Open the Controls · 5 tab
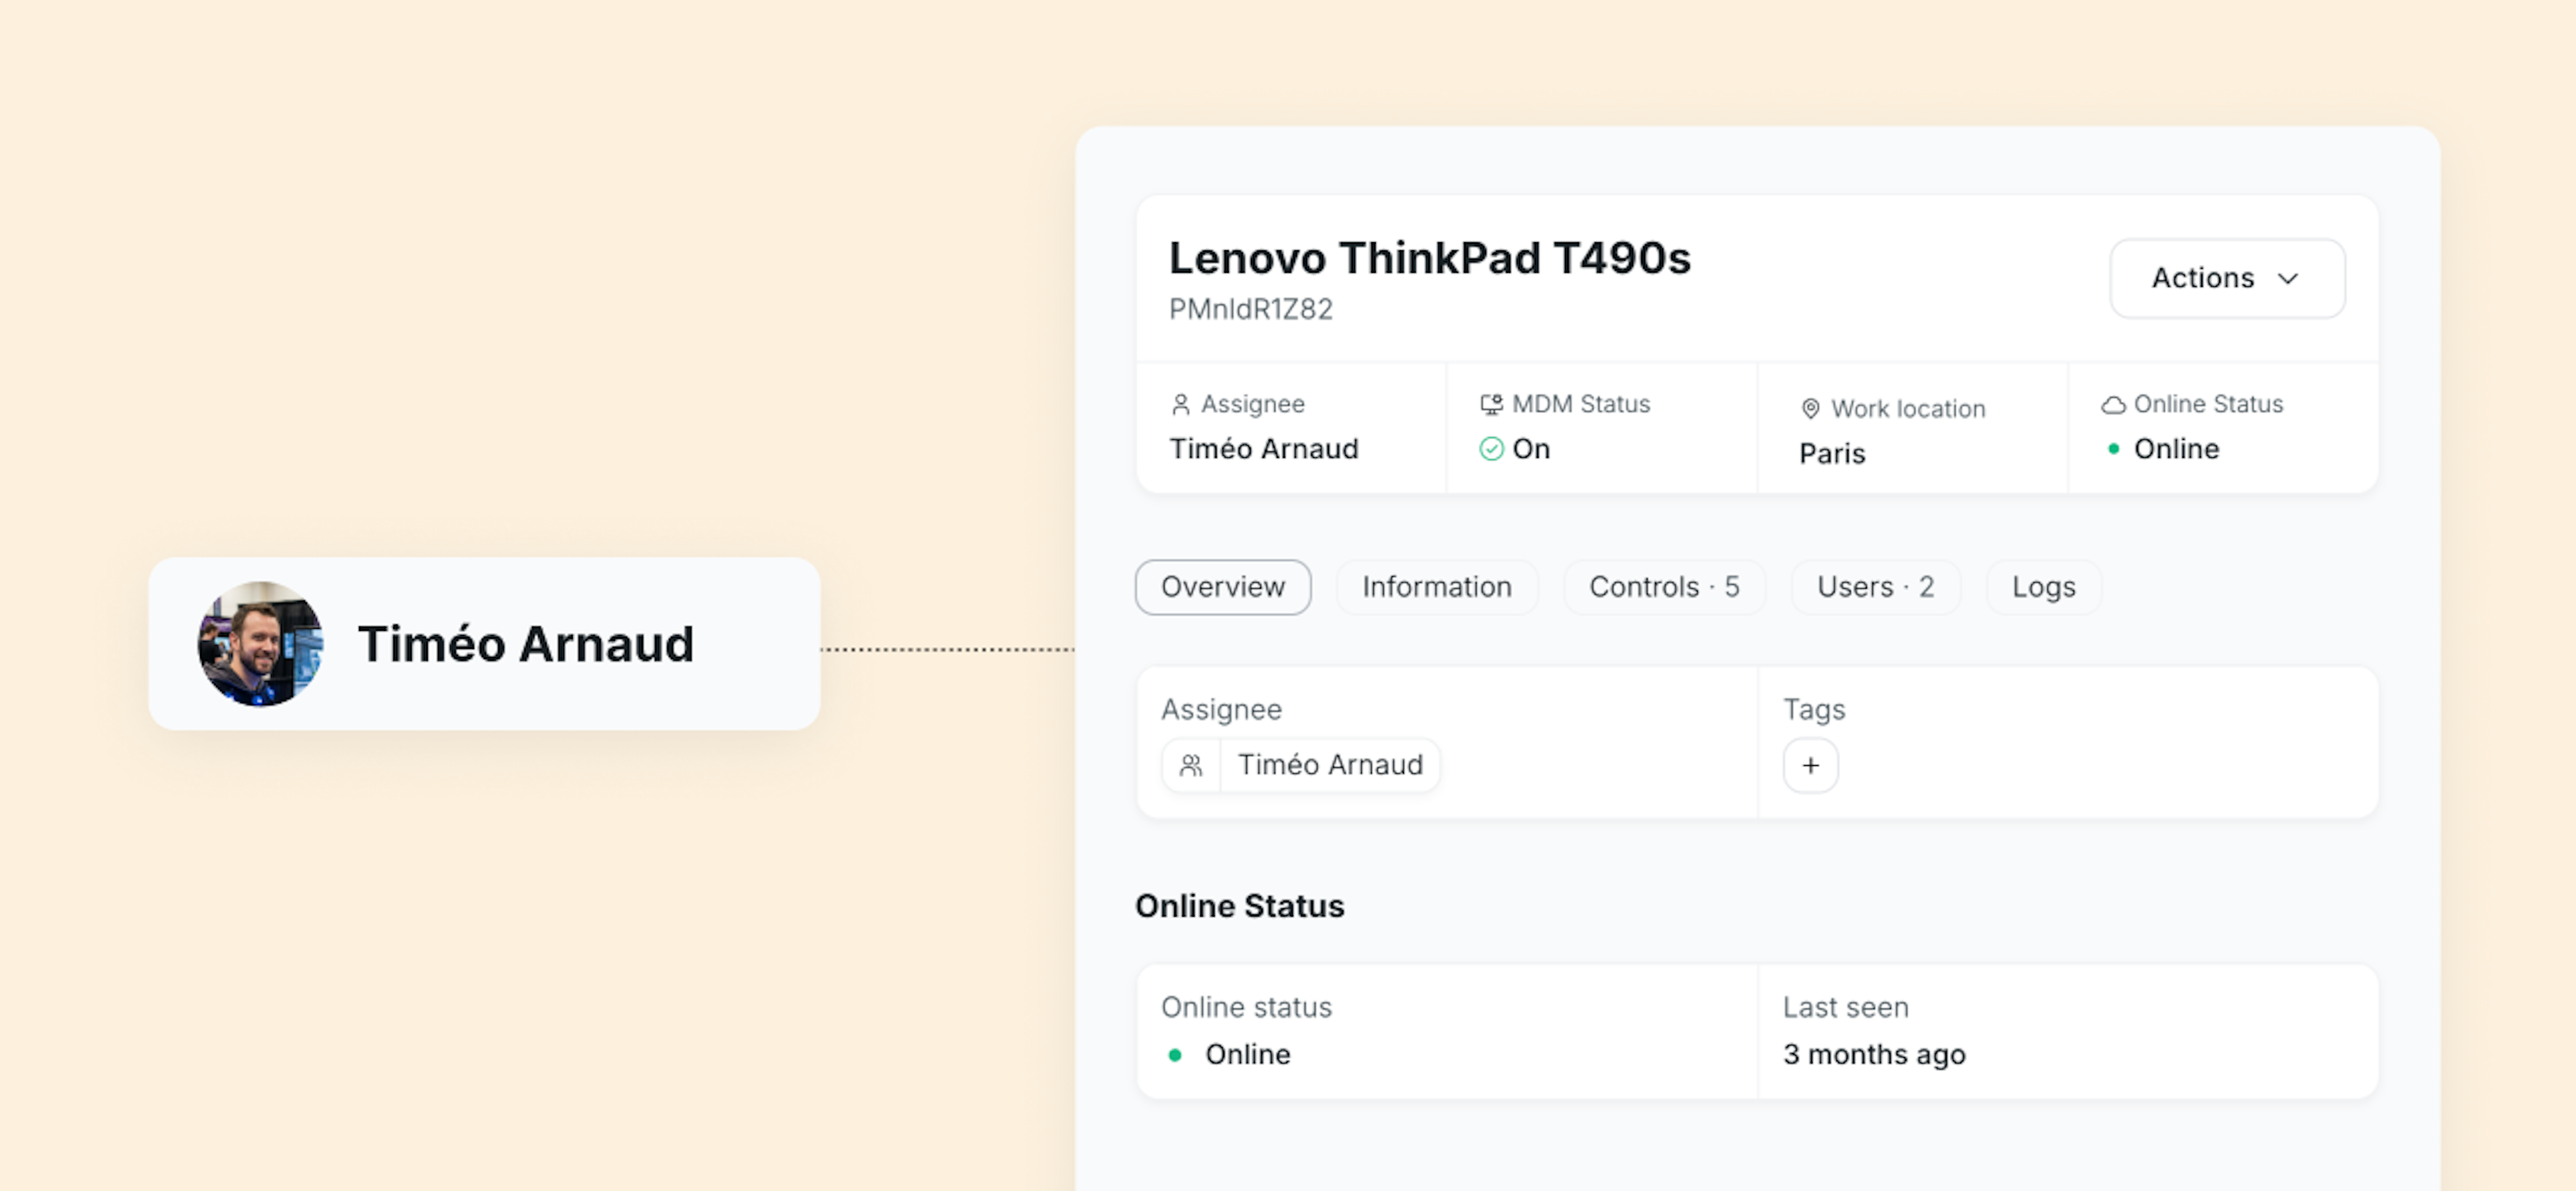 click(x=1664, y=587)
